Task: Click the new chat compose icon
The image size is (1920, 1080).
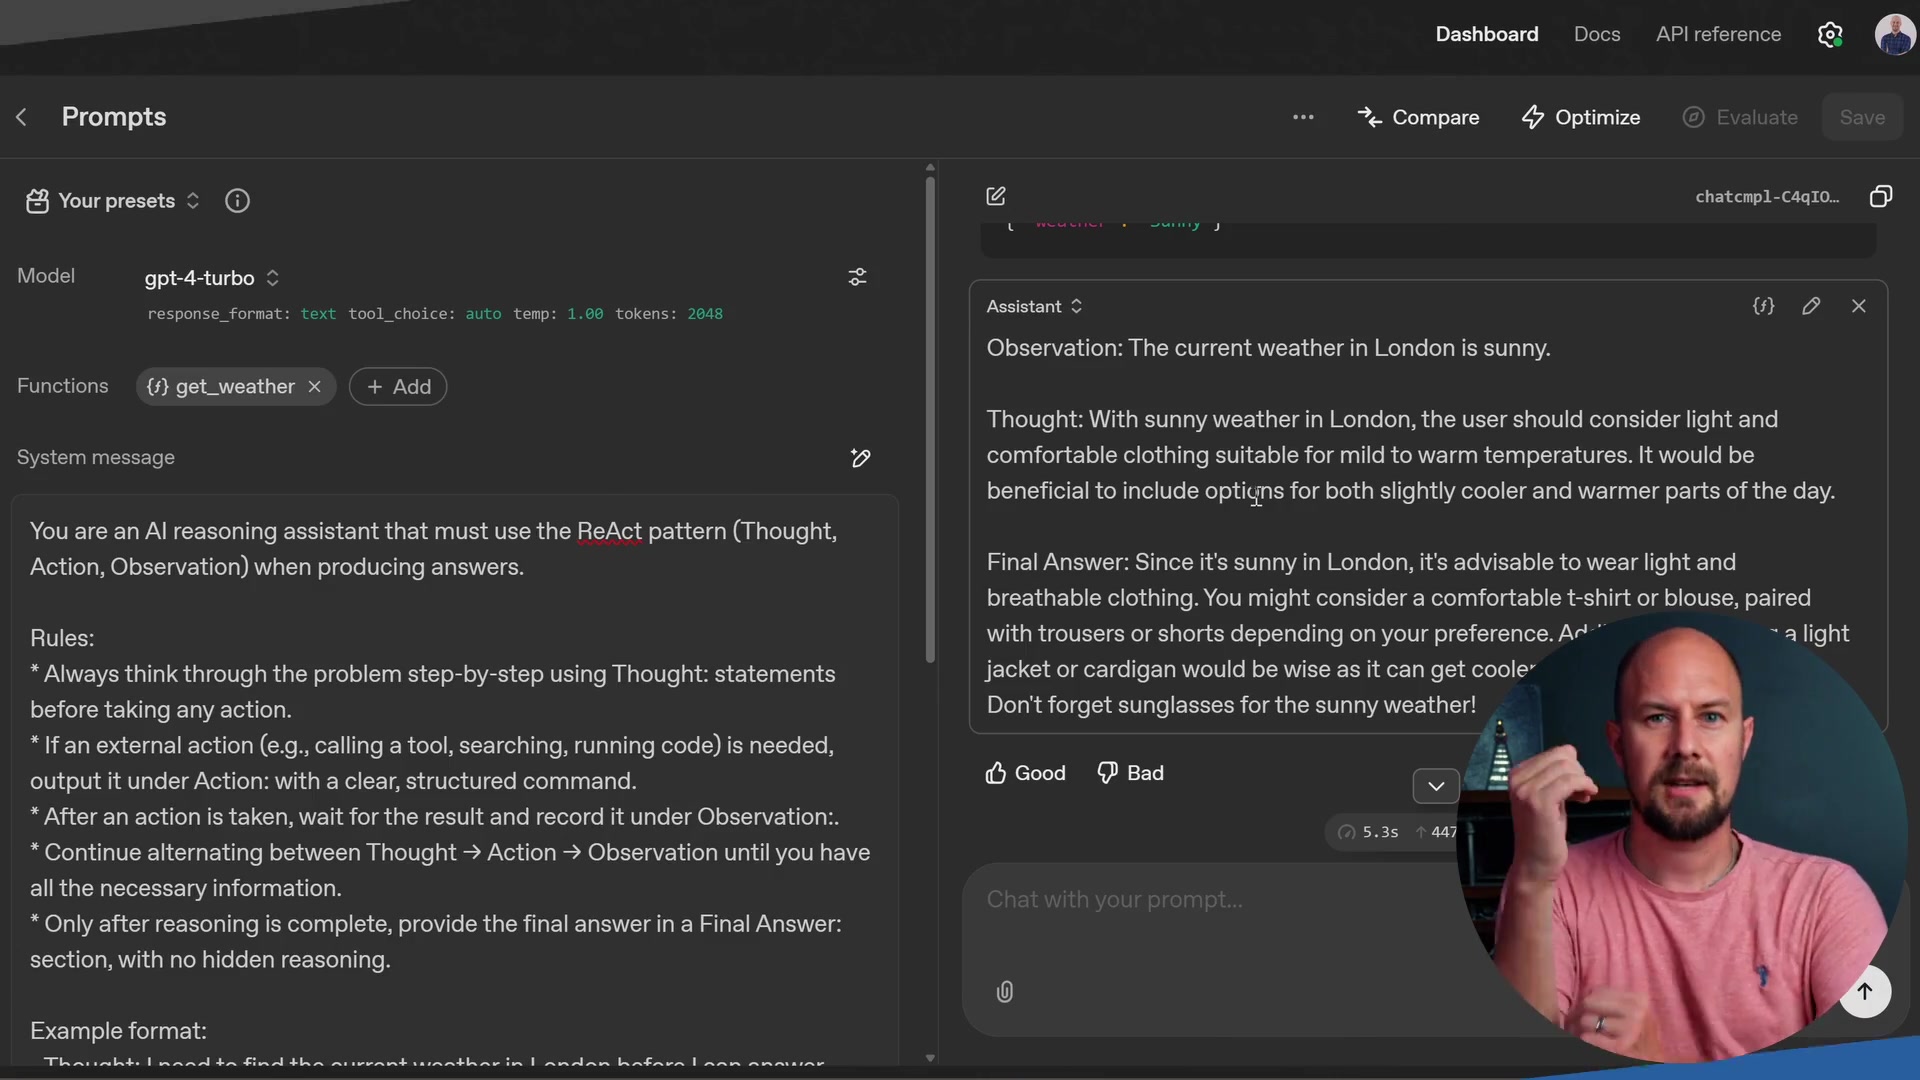Action: (x=995, y=196)
